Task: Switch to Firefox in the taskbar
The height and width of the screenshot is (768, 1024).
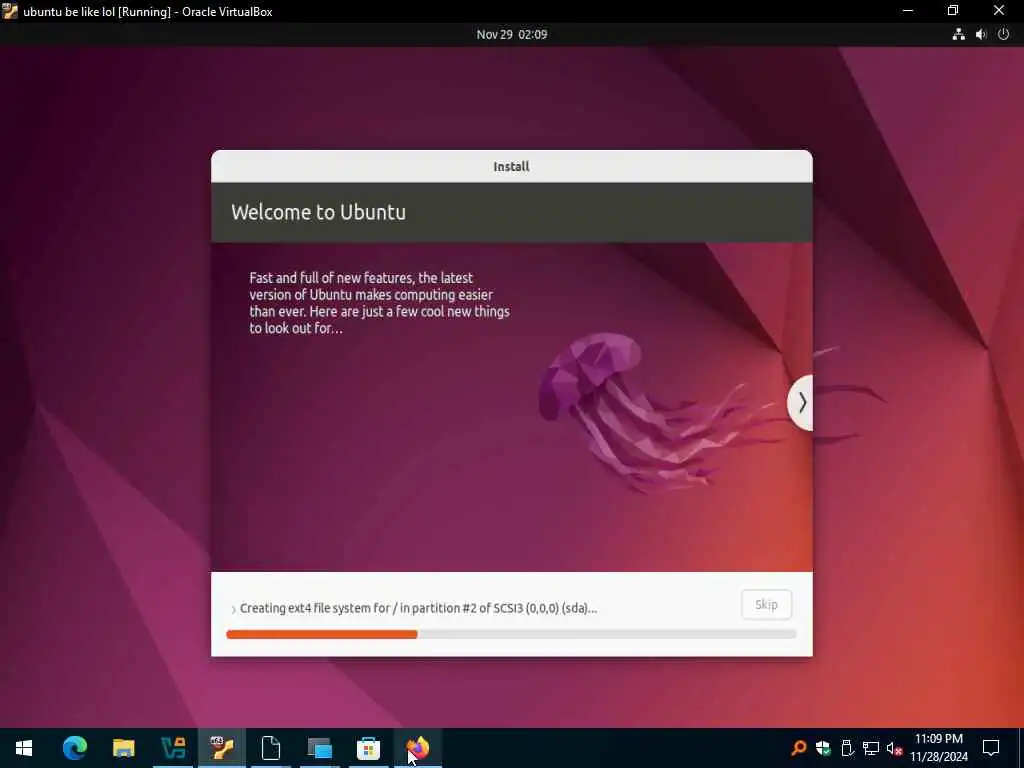Action: tap(417, 748)
